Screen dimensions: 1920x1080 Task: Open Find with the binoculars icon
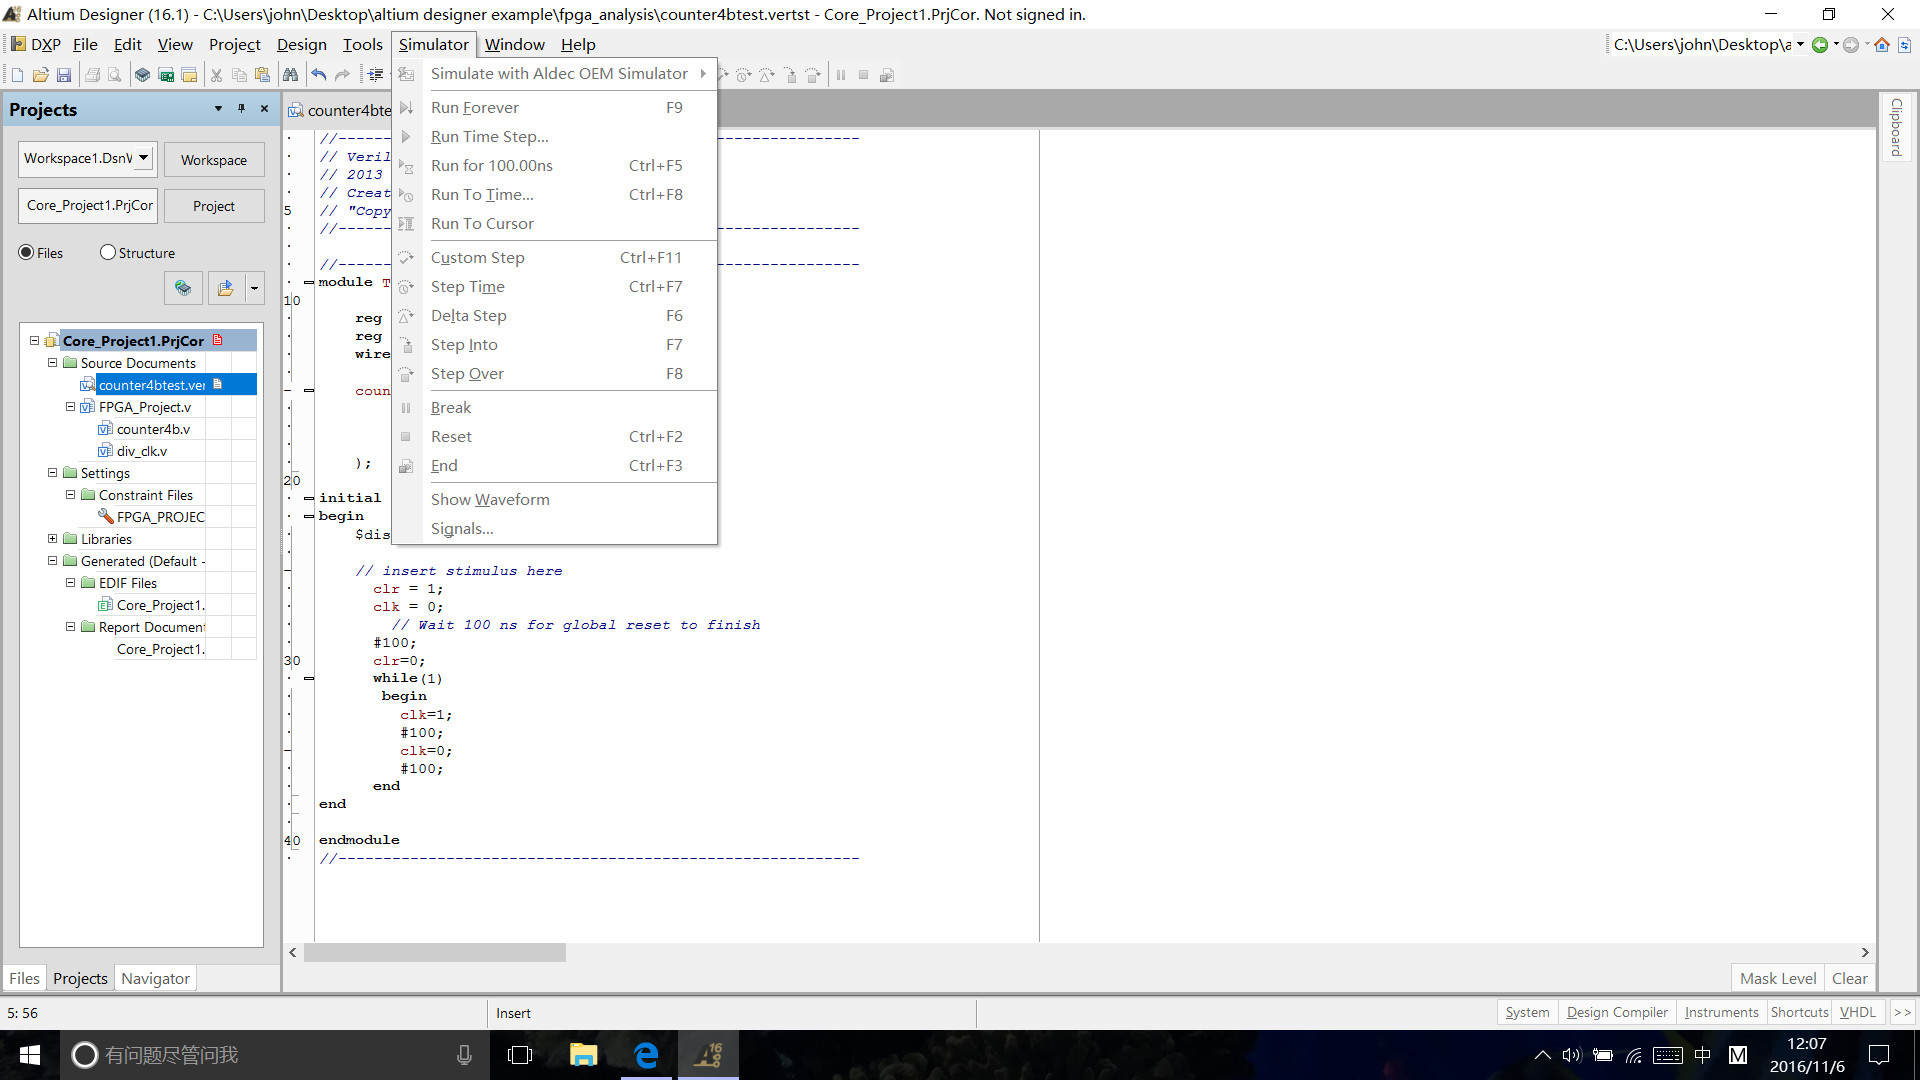pyautogui.click(x=290, y=75)
